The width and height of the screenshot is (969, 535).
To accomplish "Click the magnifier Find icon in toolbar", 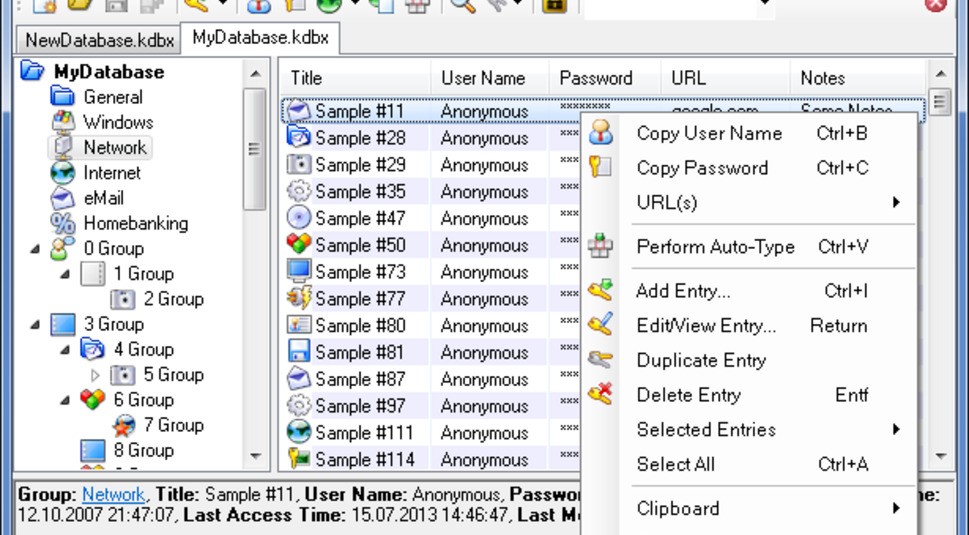I will coord(462,5).
